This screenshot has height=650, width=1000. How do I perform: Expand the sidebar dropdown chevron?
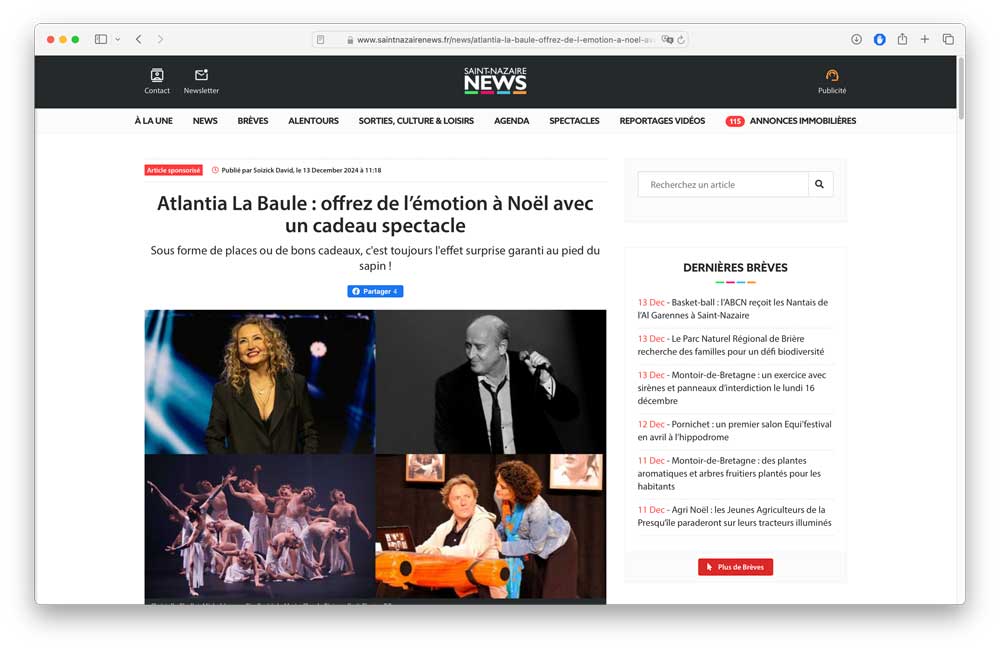coord(118,39)
